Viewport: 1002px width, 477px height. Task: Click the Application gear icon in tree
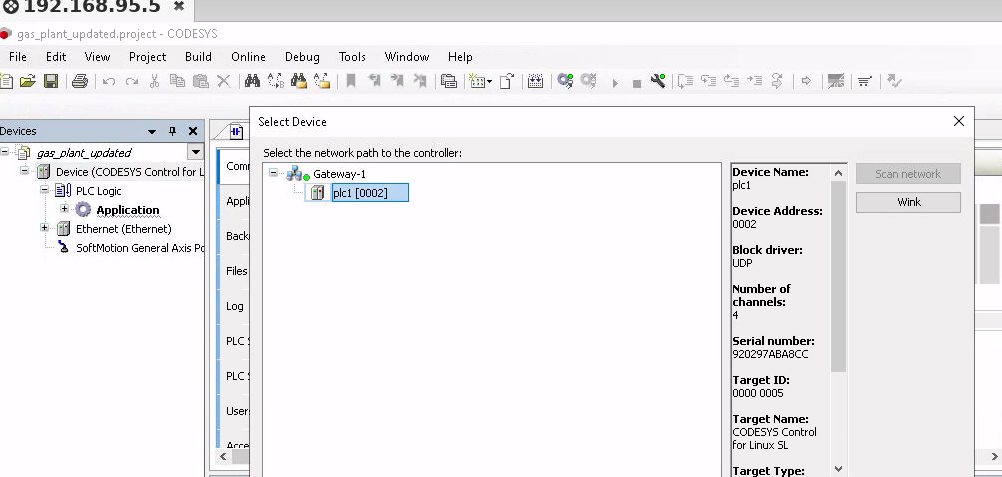click(x=83, y=210)
